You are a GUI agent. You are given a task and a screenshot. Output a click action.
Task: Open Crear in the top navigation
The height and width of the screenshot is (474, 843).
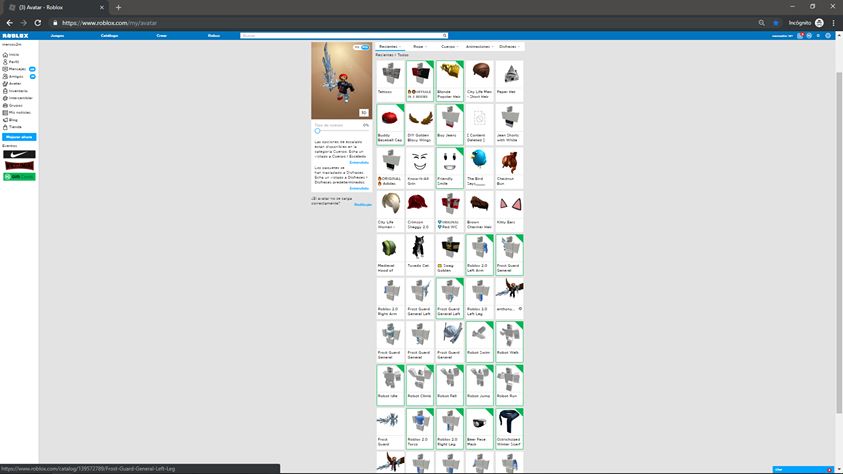(x=161, y=35)
